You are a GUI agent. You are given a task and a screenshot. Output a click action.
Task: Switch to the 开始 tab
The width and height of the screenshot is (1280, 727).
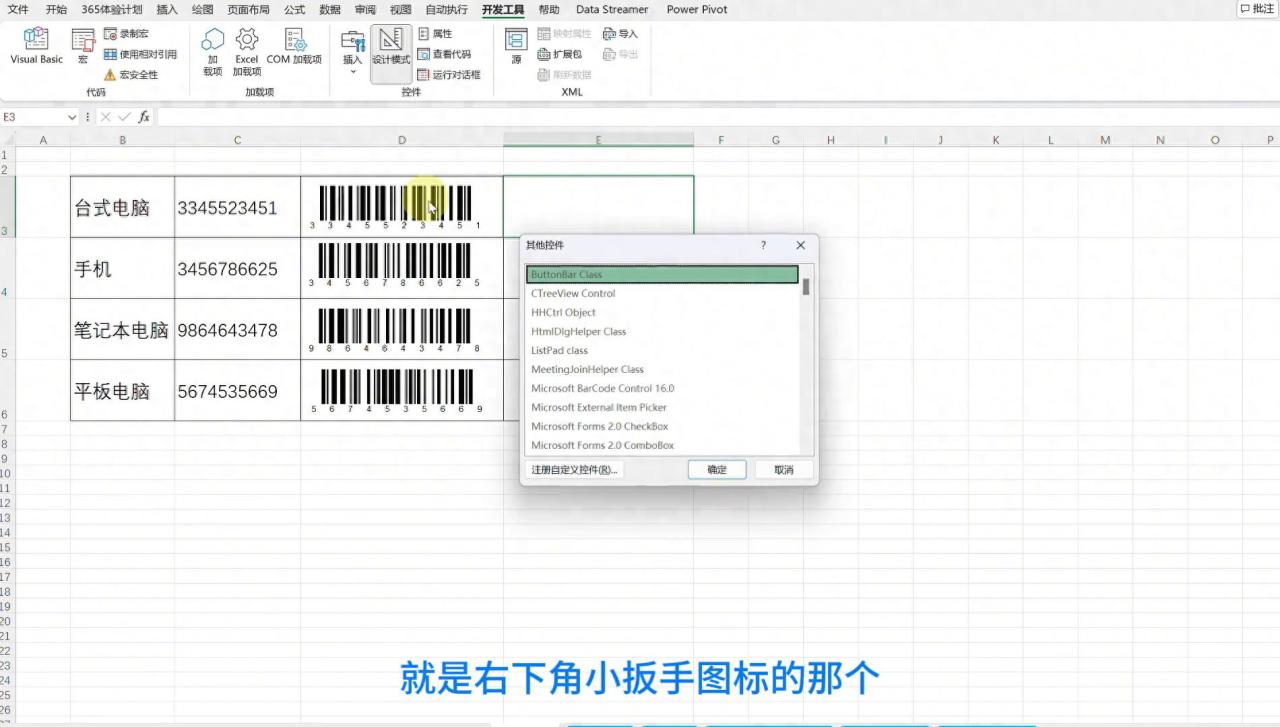click(x=56, y=9)
